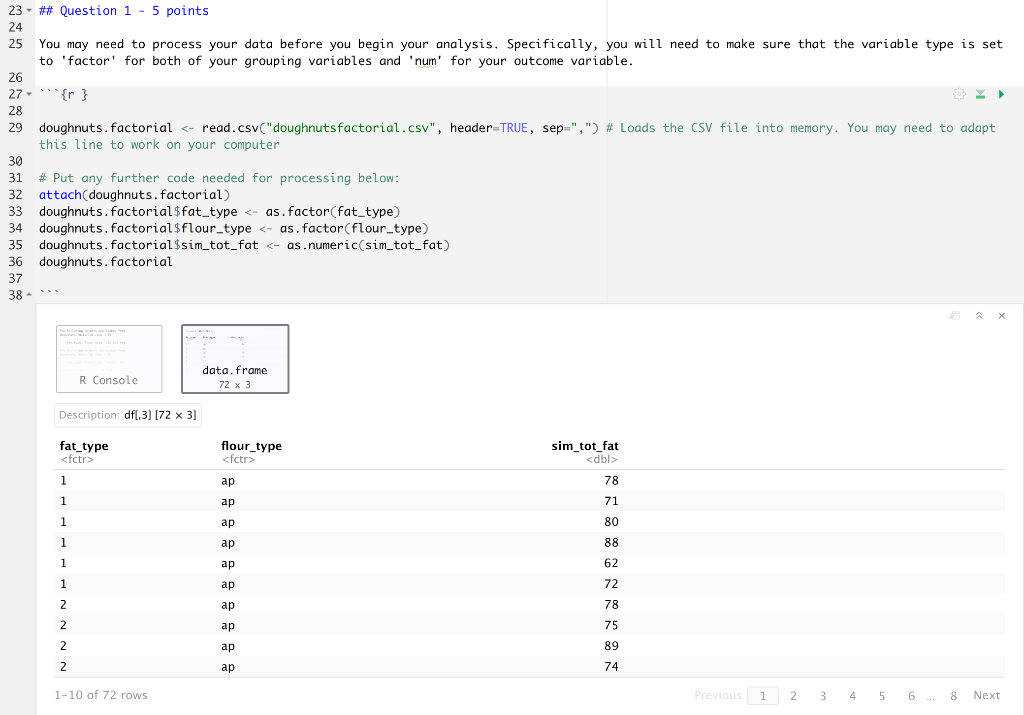
Task: Click the Question 1 - 5 points heading
Action: [x=124, y=11]
